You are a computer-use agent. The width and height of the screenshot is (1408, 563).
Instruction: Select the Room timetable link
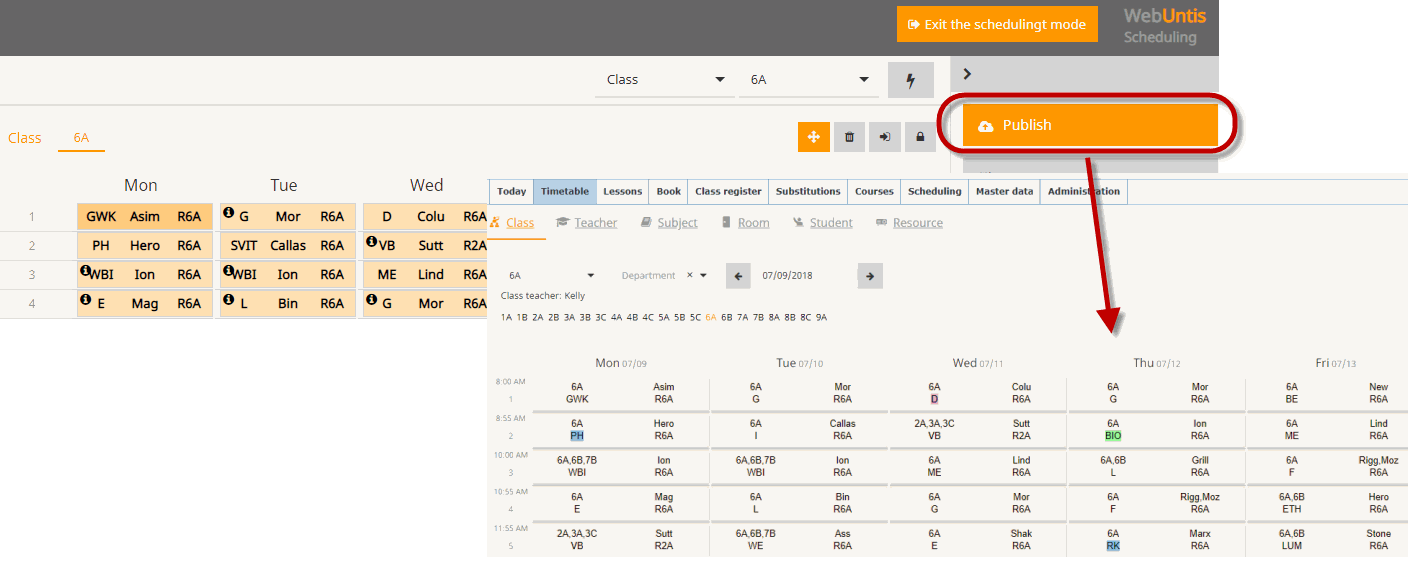pos(754,223)
